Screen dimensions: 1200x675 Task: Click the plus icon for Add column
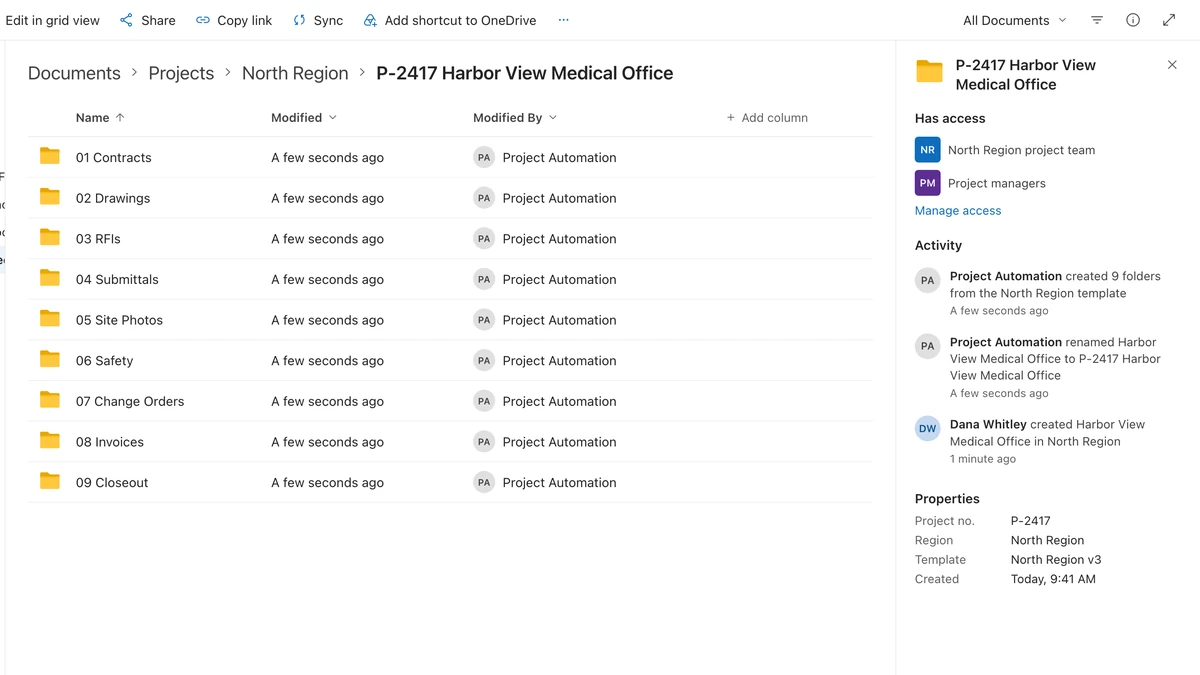(731, 118)
